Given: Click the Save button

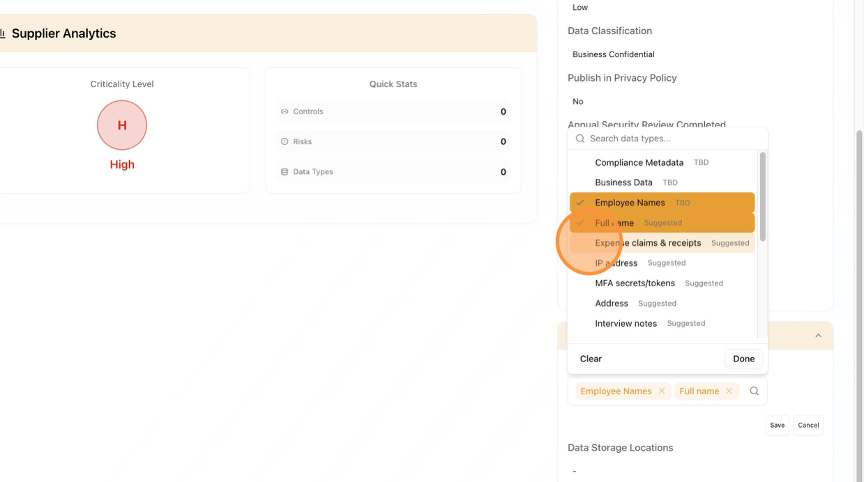Looking at the screenshot, I should tap(777, 425).
